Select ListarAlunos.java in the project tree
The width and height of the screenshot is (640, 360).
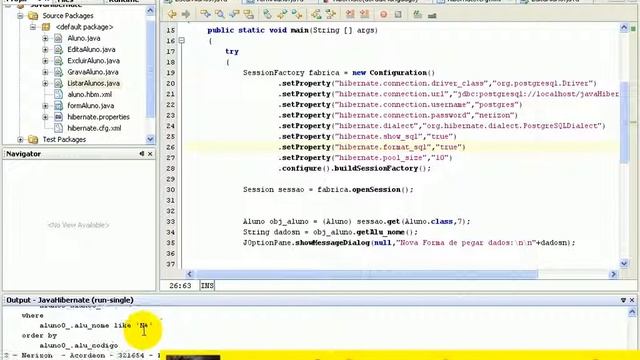click(x=93, y=83)
